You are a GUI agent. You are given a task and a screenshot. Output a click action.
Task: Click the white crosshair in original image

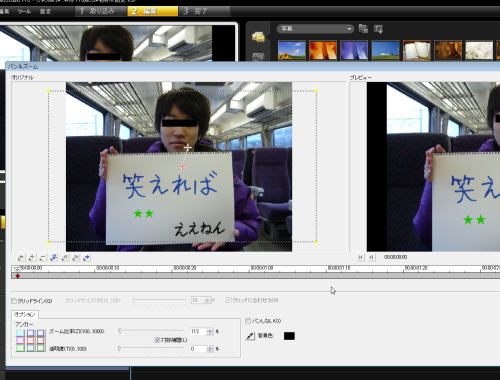pos(188,147)
